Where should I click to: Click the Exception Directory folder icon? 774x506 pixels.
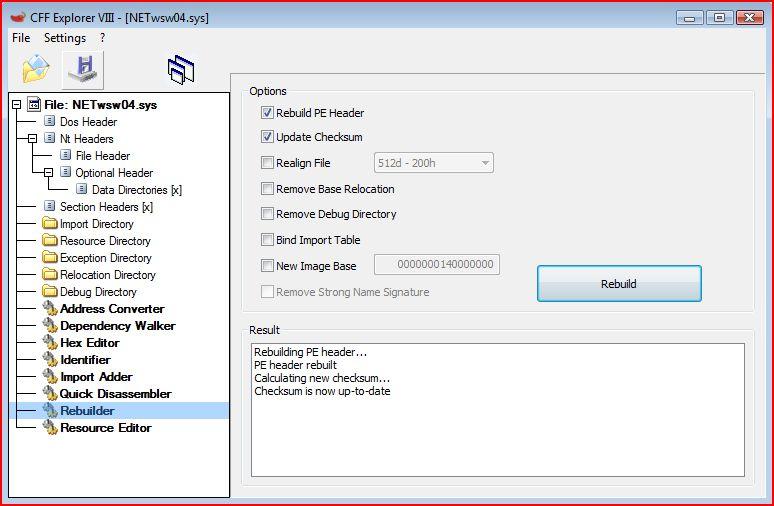click(49, 257)
